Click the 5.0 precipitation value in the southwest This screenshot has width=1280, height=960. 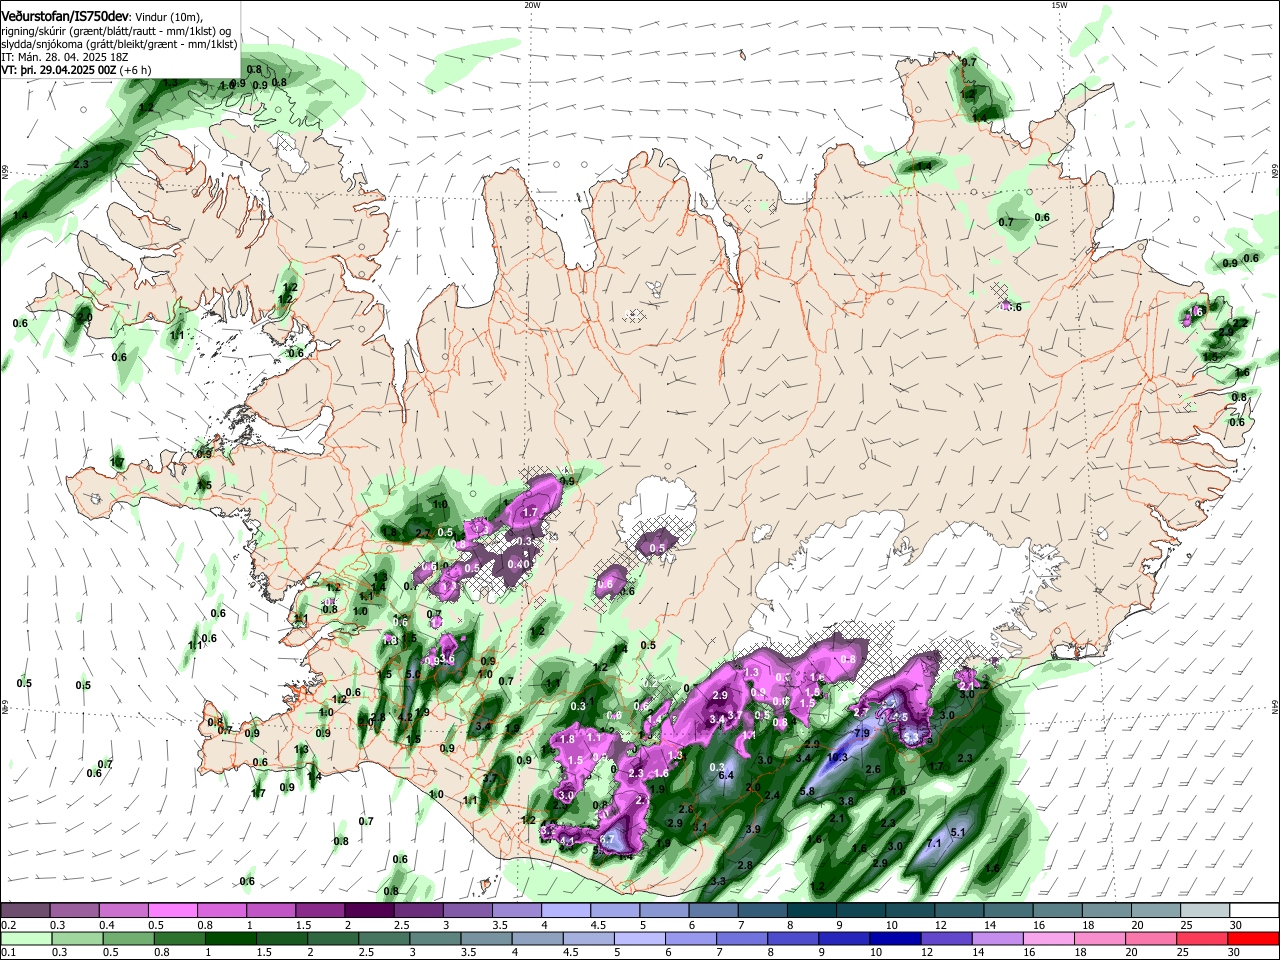tap(413, 675)
